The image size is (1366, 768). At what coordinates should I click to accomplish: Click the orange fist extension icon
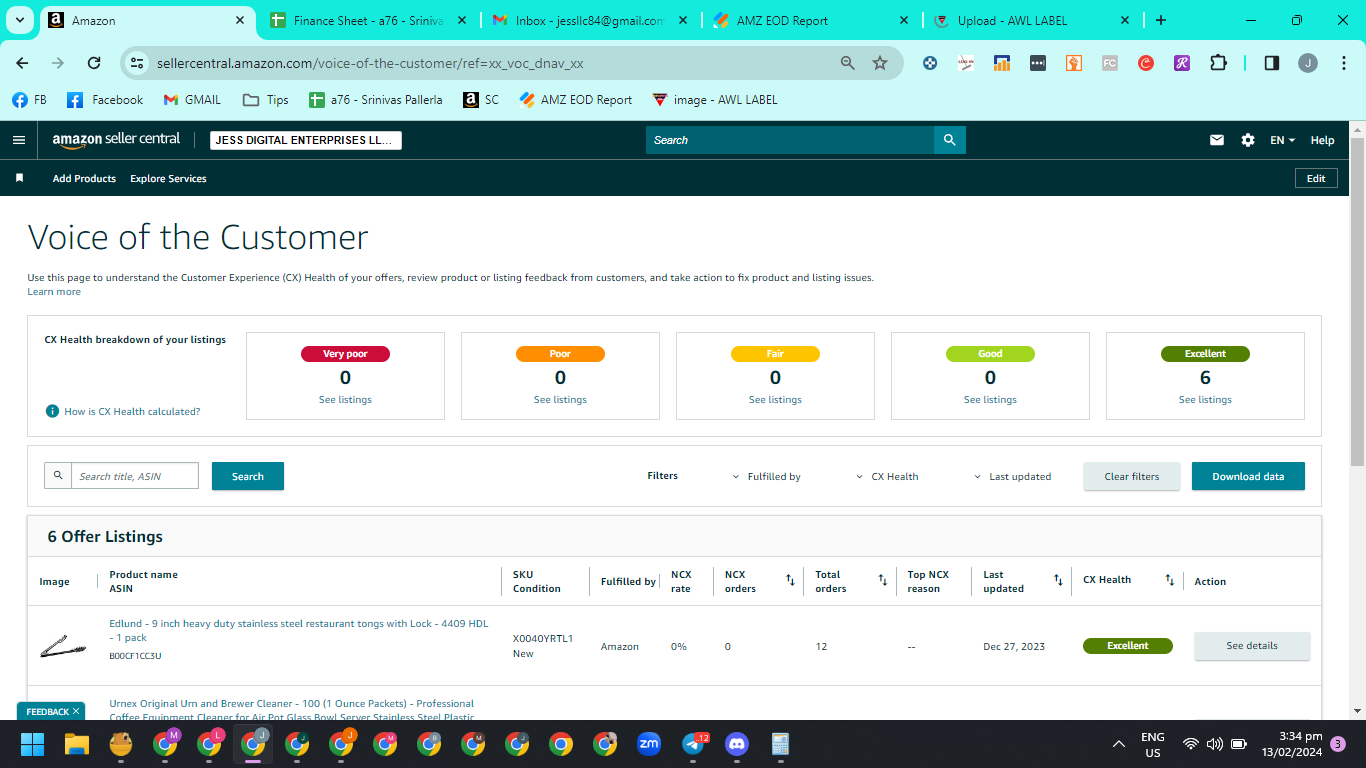pos(1074,63)
